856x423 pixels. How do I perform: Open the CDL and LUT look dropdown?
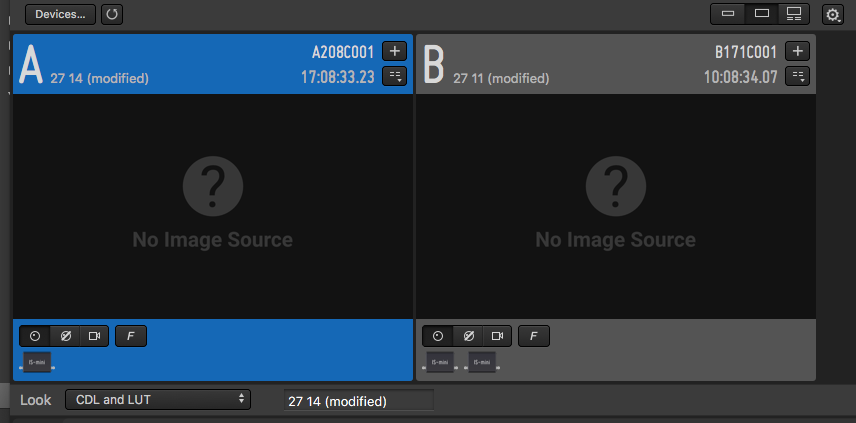point(158,400)
